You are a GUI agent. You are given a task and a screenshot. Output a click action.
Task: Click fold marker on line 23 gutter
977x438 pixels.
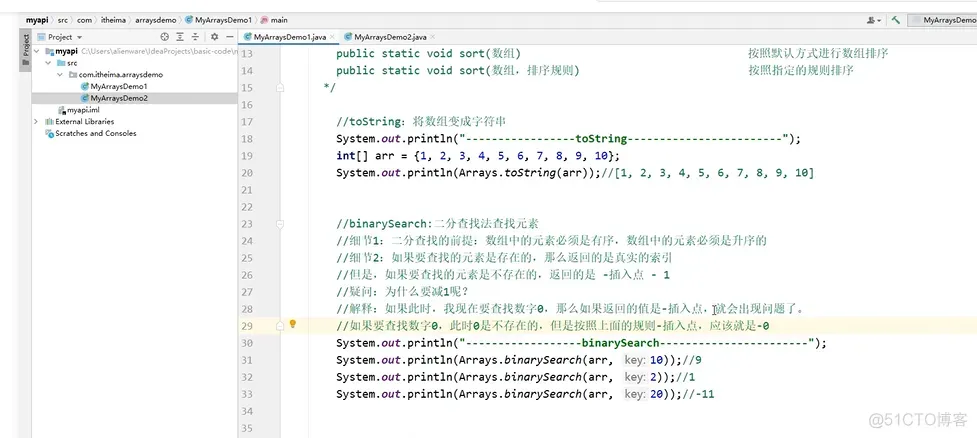coord(280,224)
